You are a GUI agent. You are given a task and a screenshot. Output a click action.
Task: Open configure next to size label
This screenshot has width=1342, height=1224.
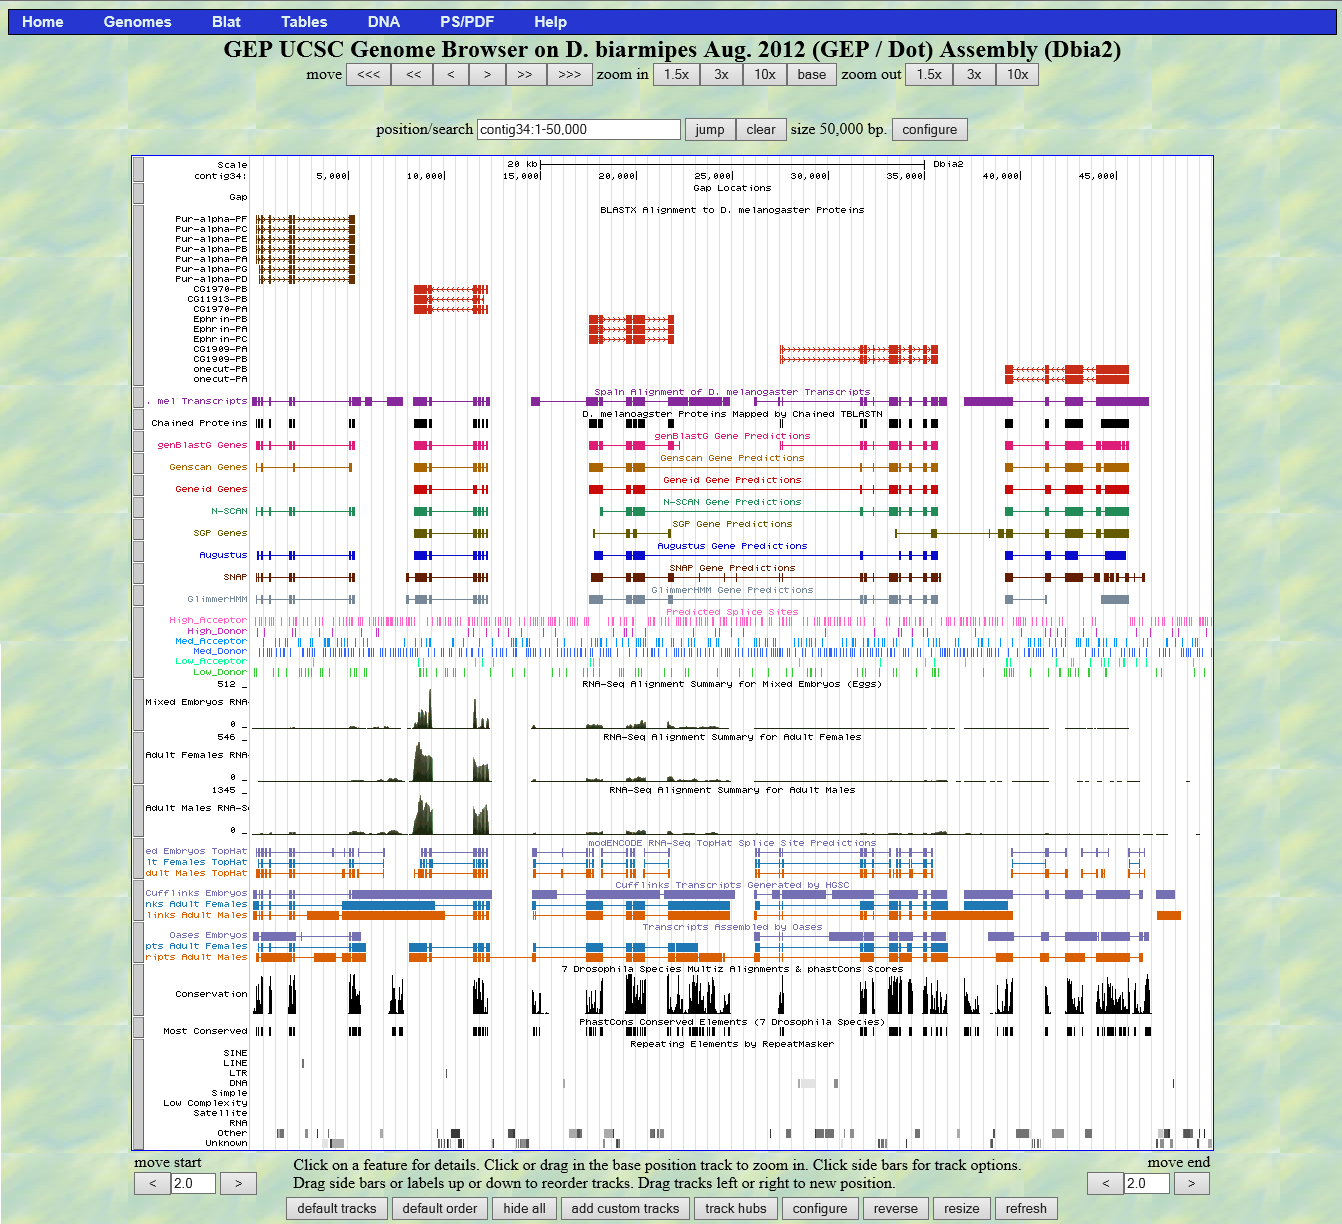click(x=930, y=129)
